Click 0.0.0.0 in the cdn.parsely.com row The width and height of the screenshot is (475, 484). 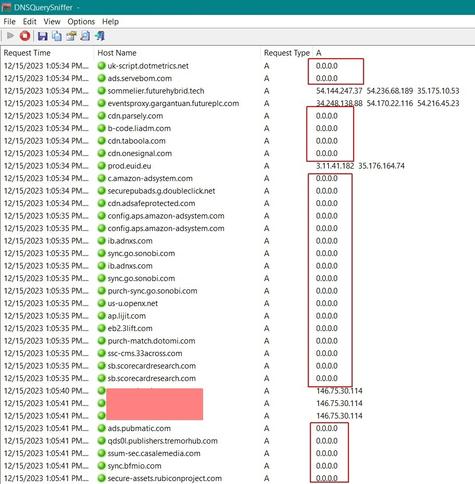point(327,116)
